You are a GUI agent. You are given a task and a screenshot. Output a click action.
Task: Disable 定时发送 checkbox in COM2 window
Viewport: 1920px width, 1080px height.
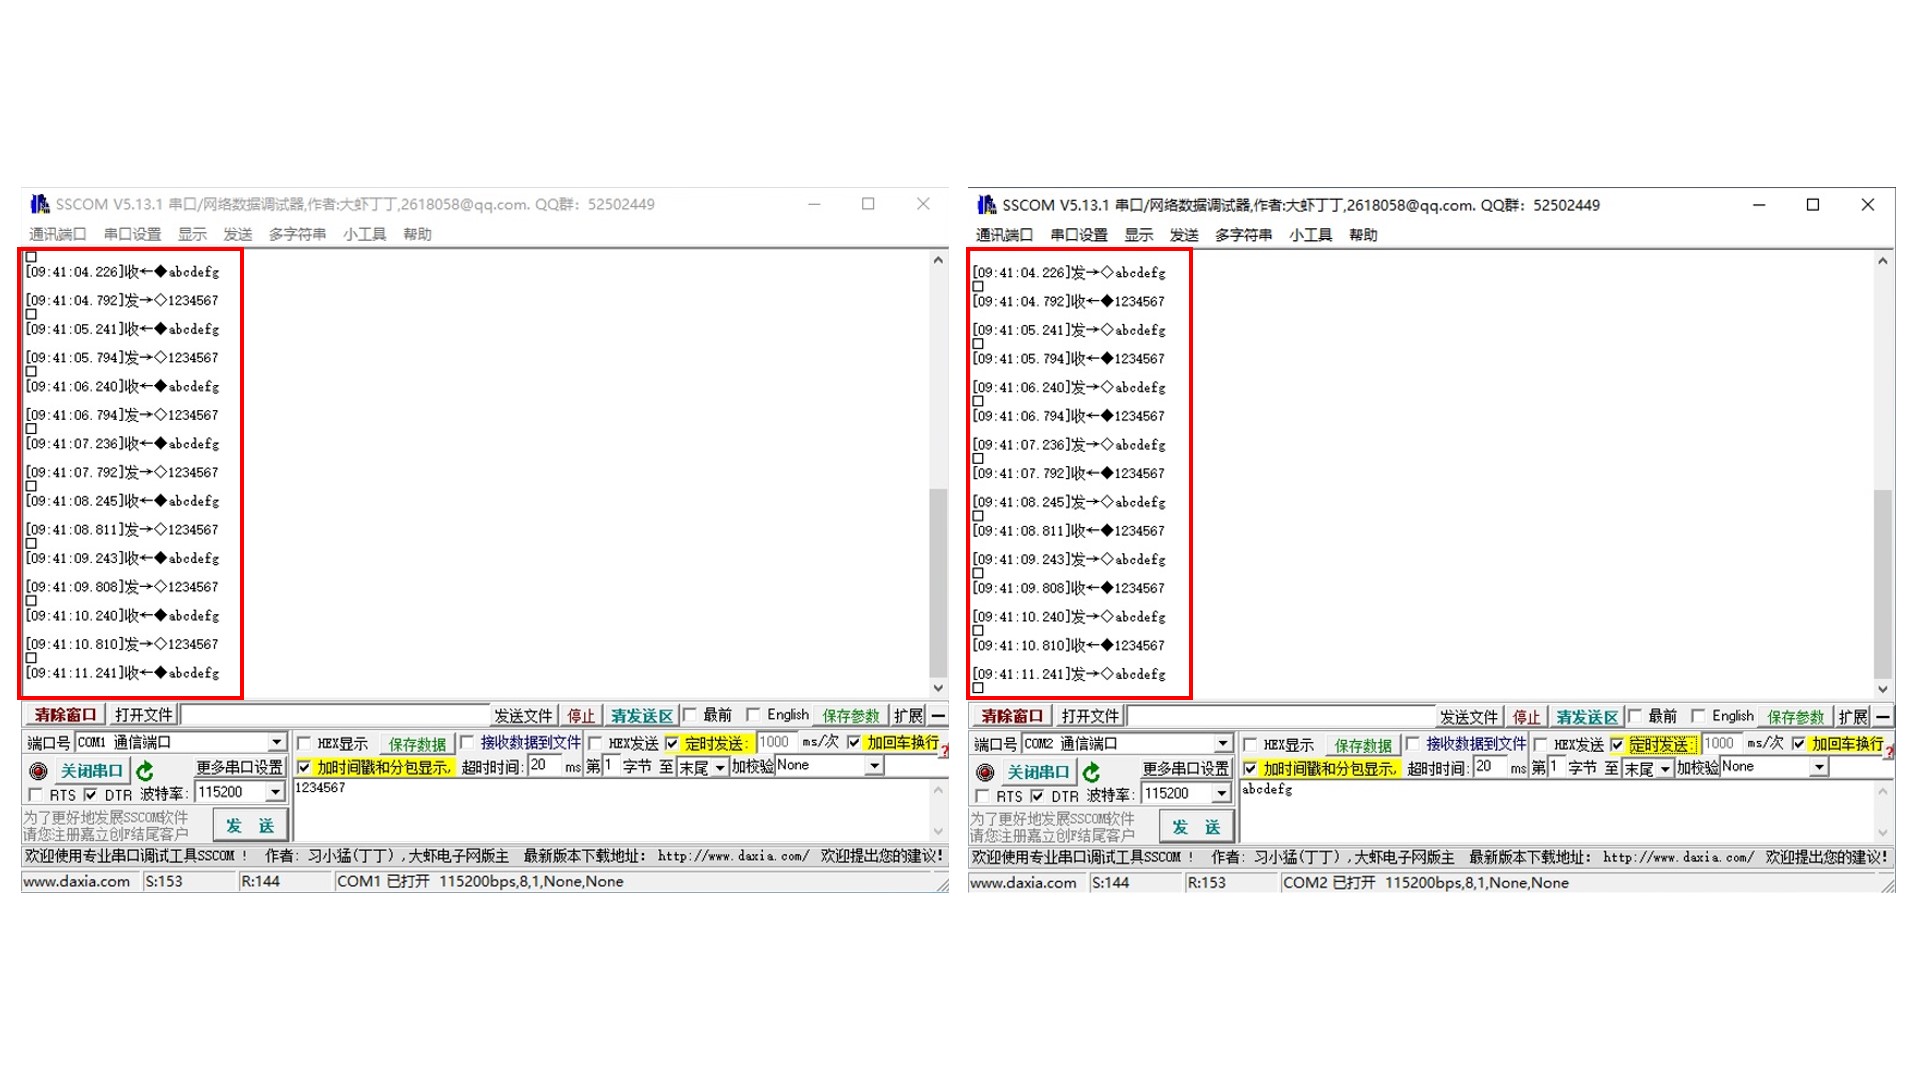(1617, 744)
